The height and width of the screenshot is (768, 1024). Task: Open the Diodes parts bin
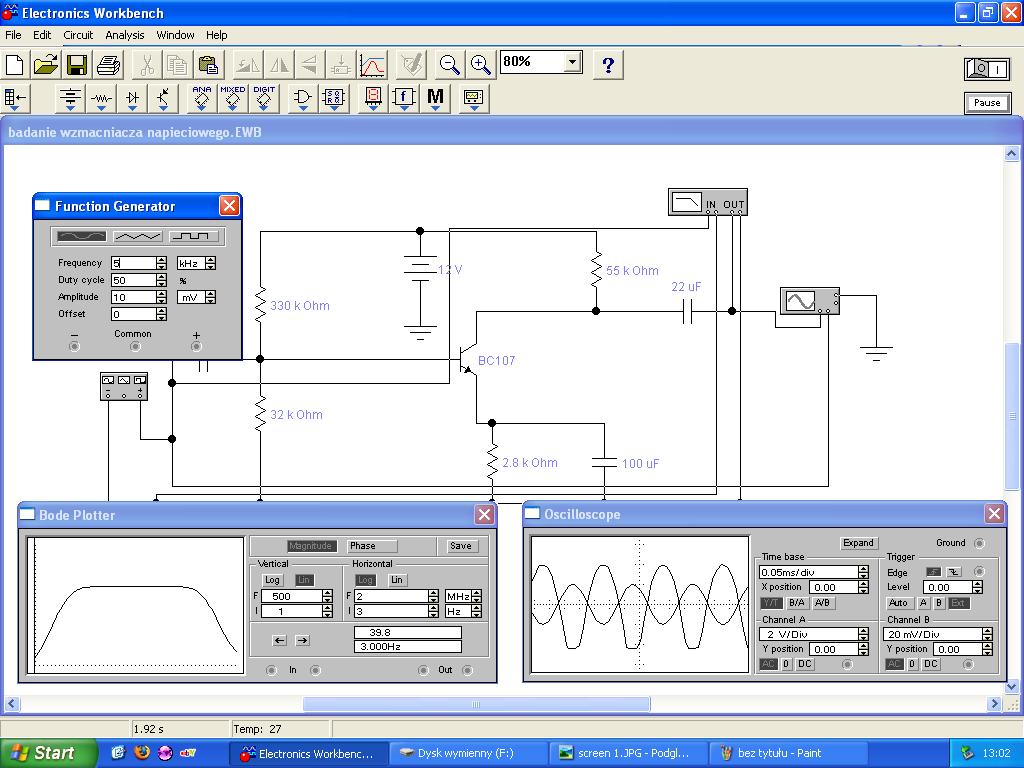(x=133, y=99)
